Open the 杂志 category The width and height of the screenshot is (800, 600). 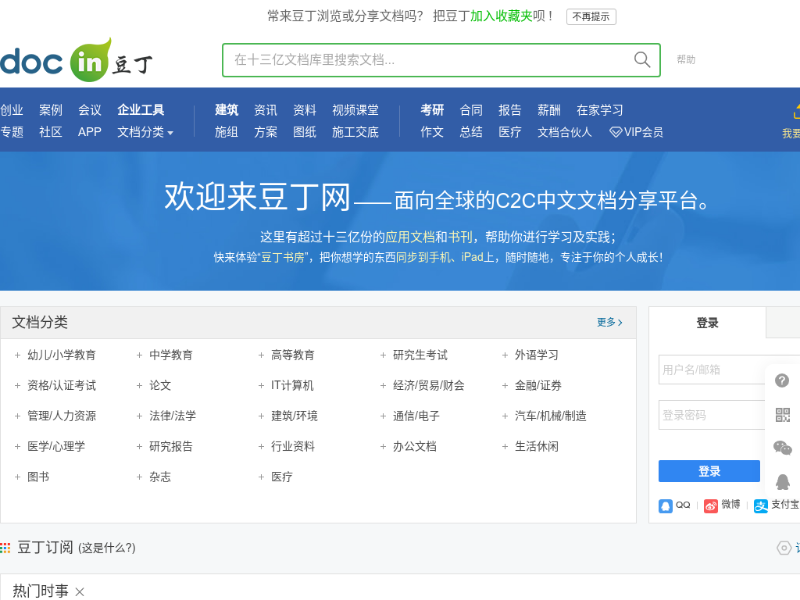tap(160, 477)
